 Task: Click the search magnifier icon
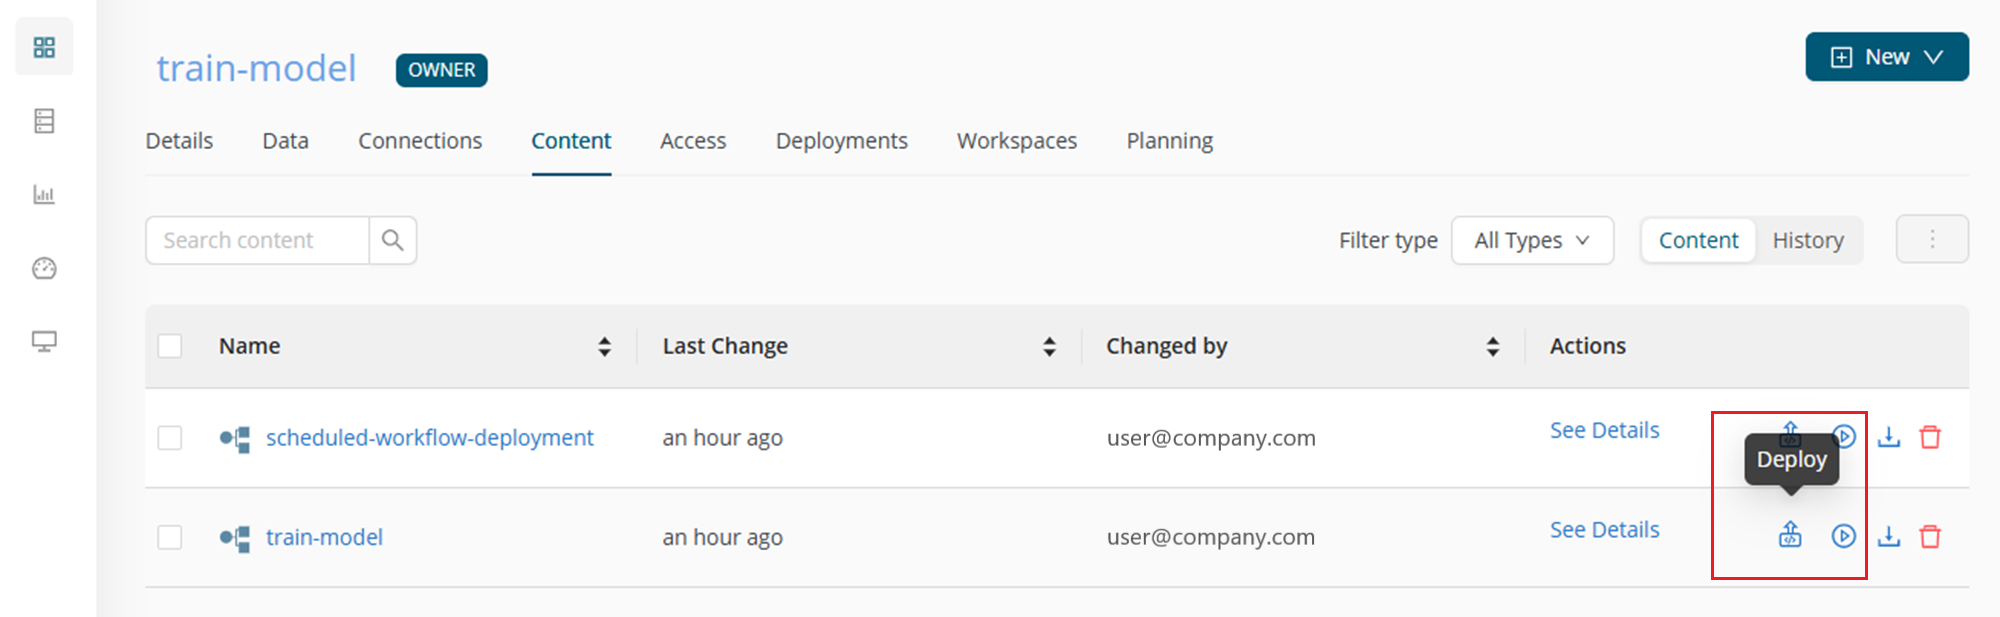(393, 240)
